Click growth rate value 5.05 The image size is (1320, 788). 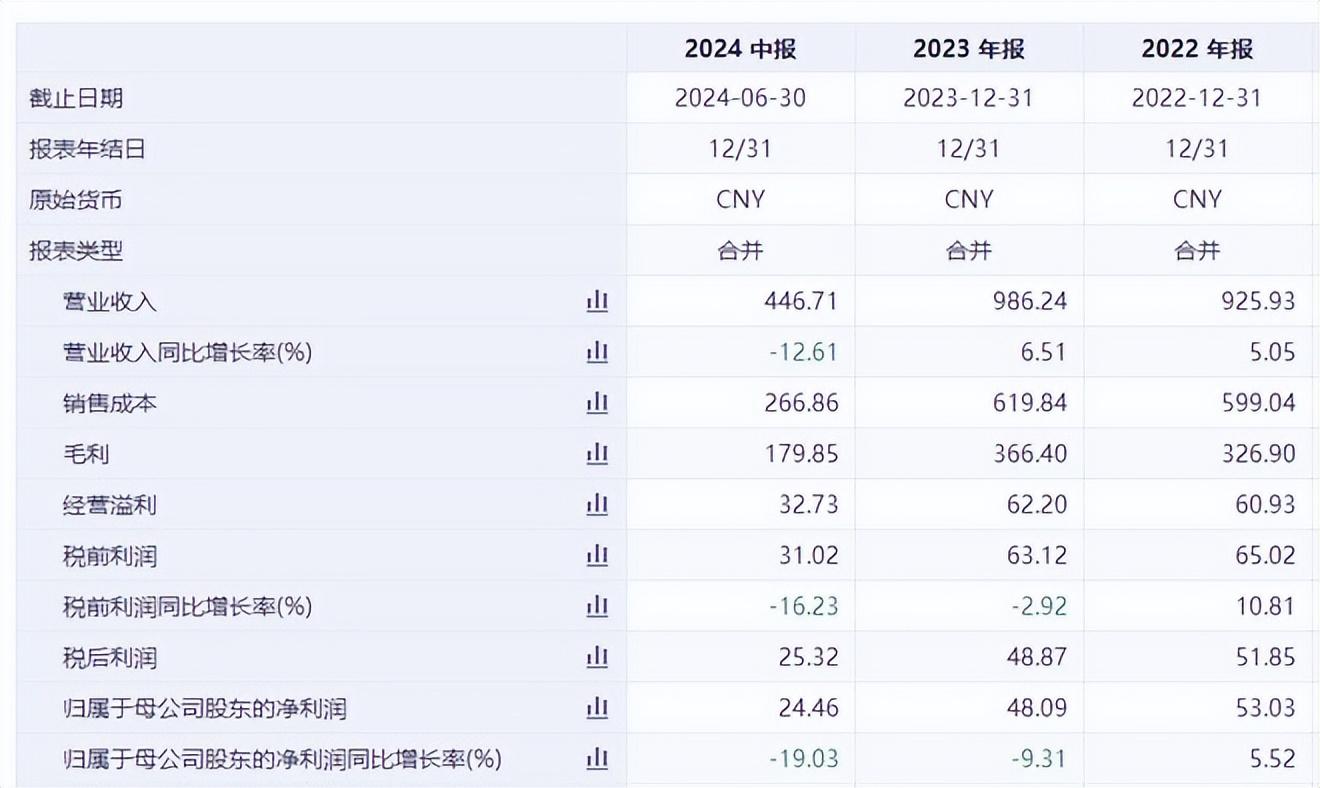tap(1271, 352)
